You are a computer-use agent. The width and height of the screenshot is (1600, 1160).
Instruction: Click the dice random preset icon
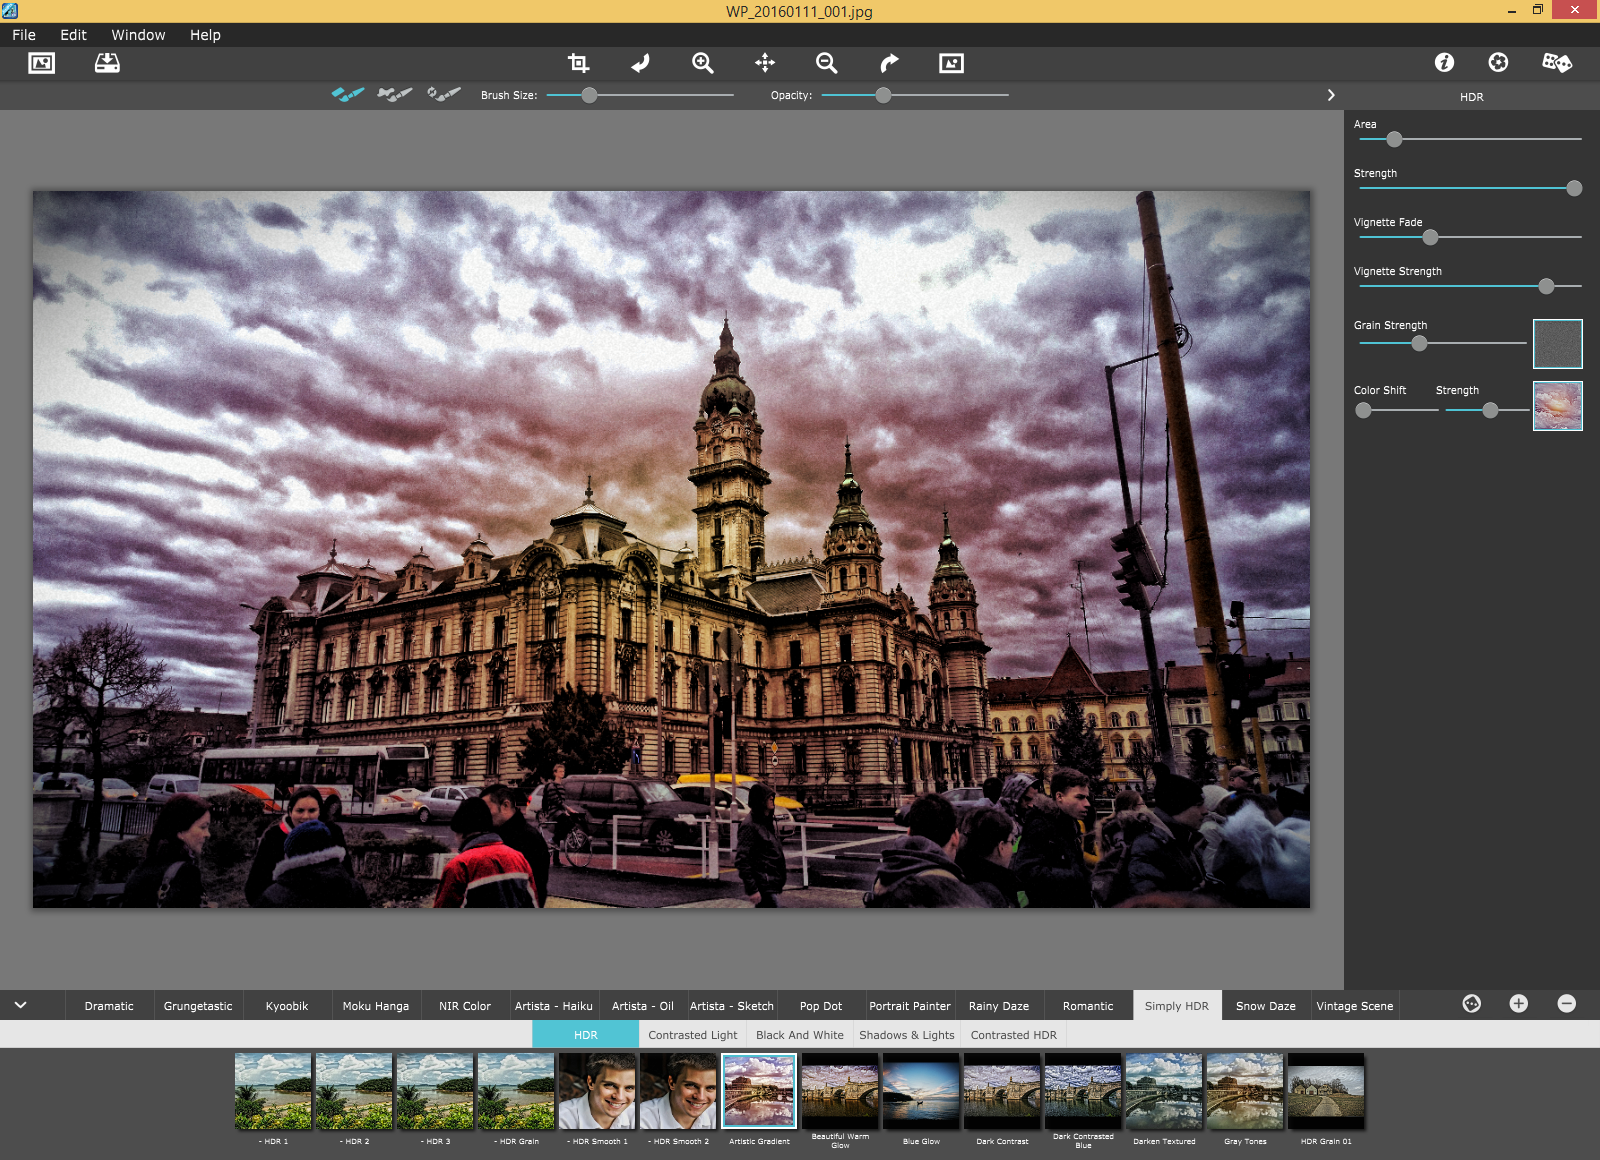tap(1557, 62)
